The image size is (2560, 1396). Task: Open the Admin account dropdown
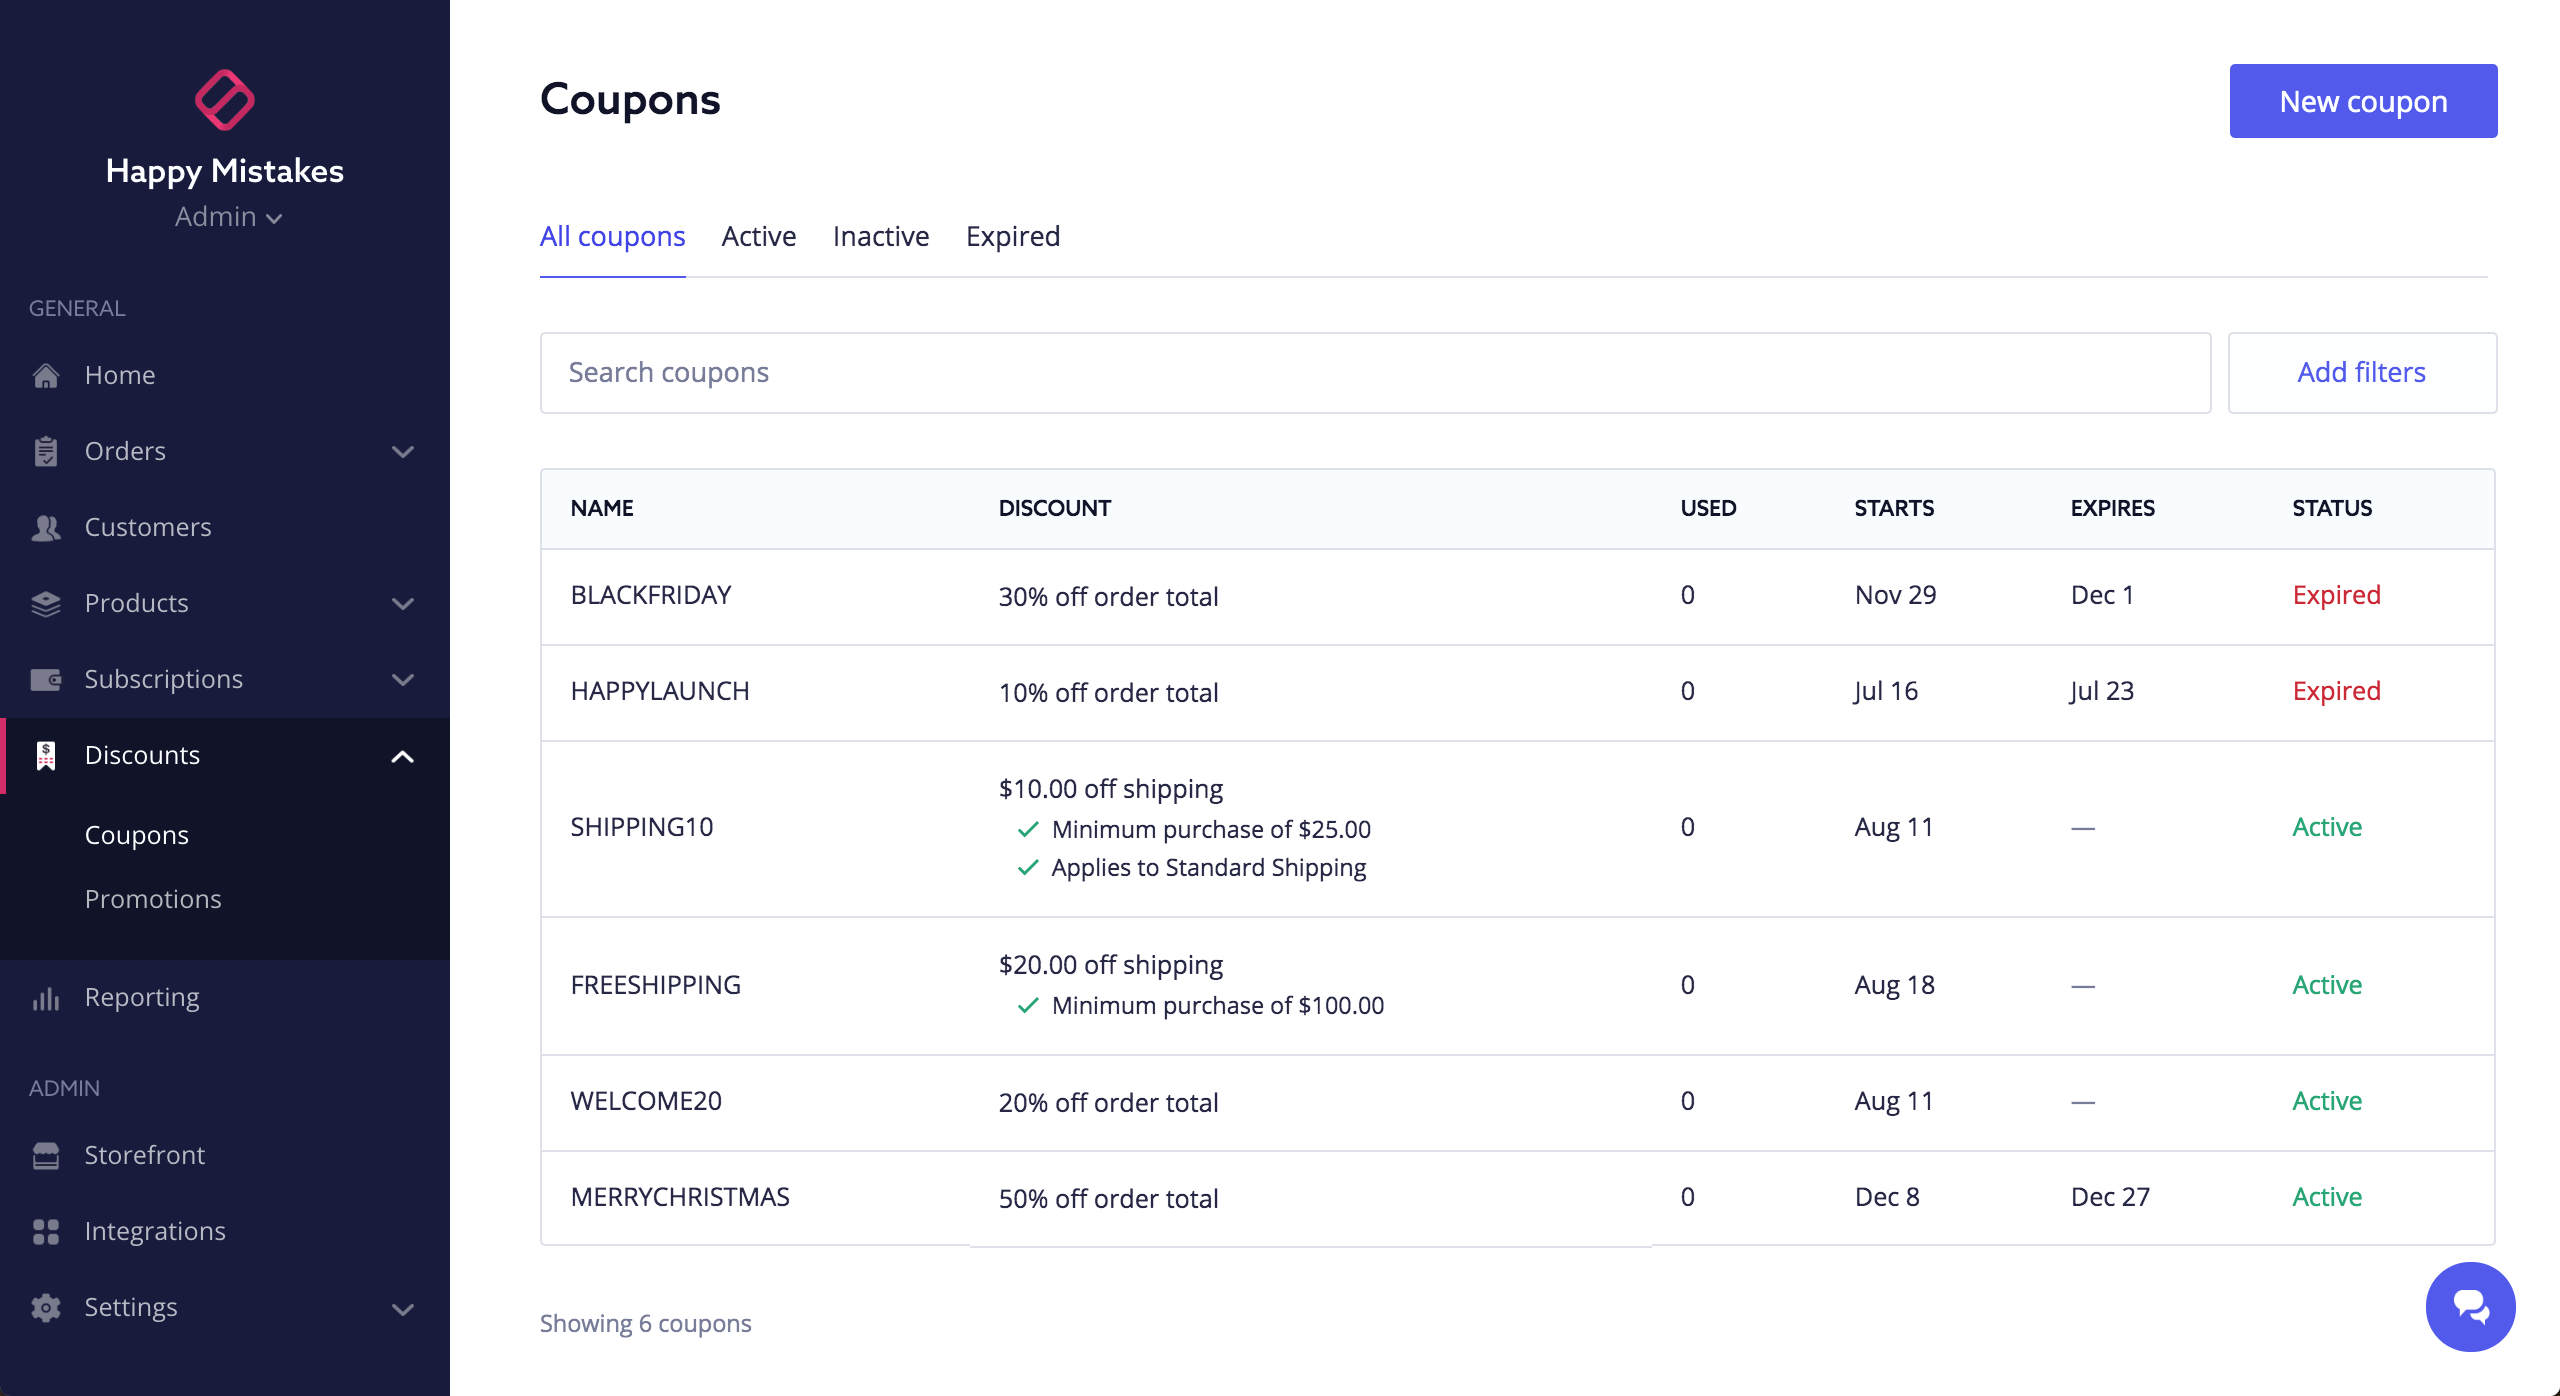pos(228,217)
